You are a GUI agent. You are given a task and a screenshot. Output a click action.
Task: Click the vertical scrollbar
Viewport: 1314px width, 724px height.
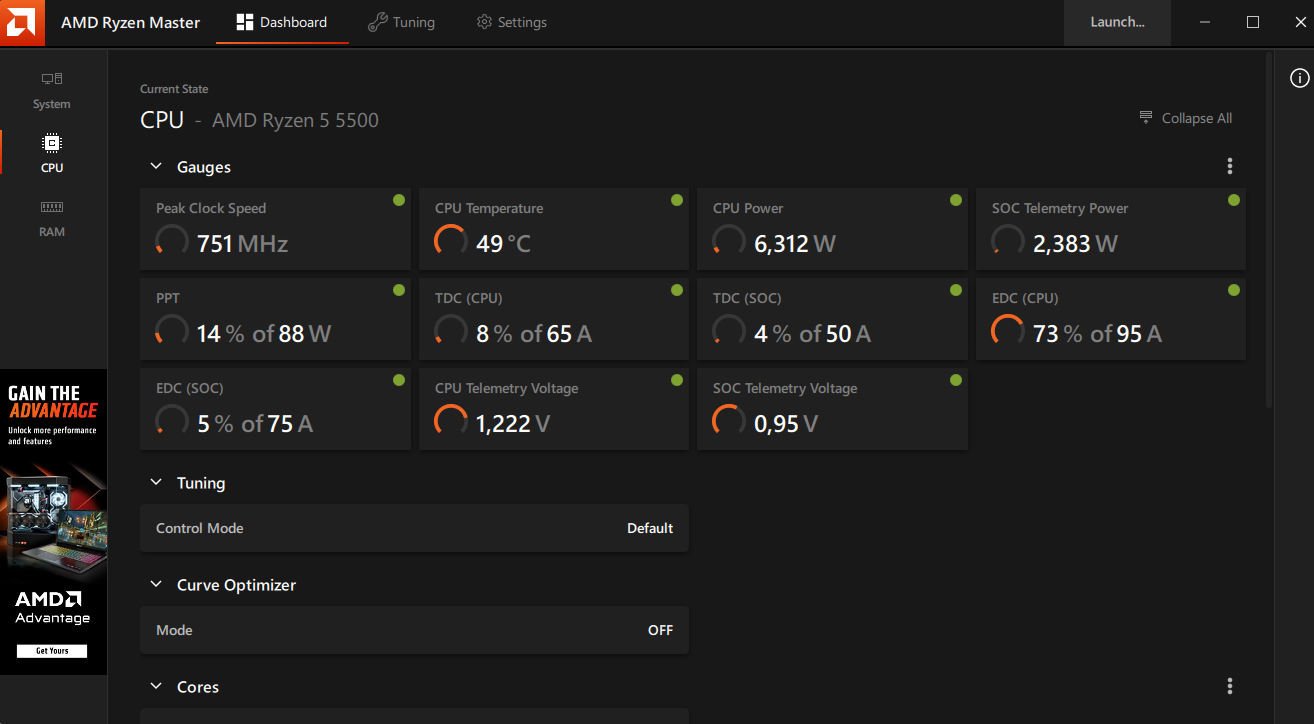(x=1270, y=230)
